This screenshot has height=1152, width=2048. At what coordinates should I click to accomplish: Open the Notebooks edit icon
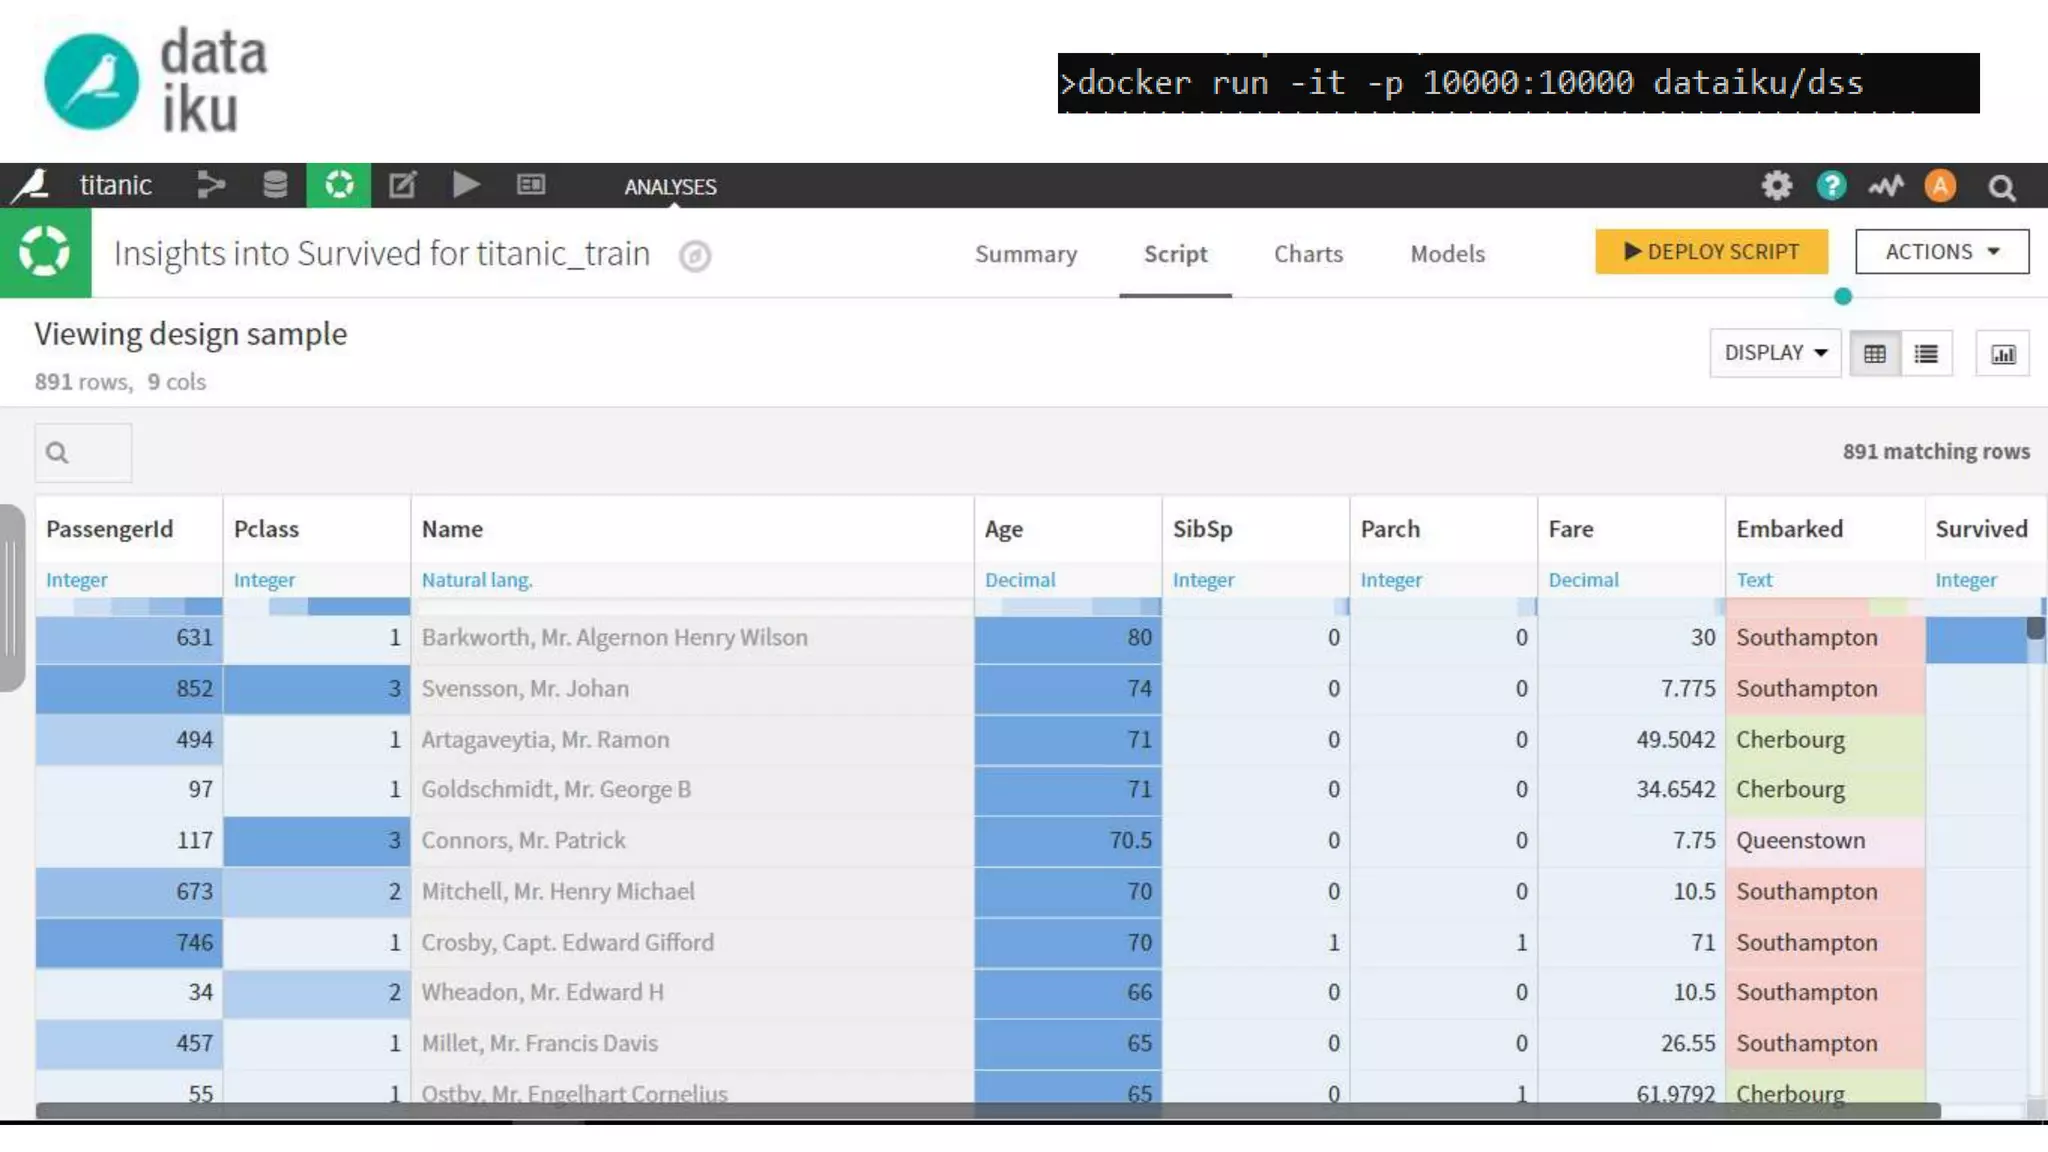(x=402, y=186)
